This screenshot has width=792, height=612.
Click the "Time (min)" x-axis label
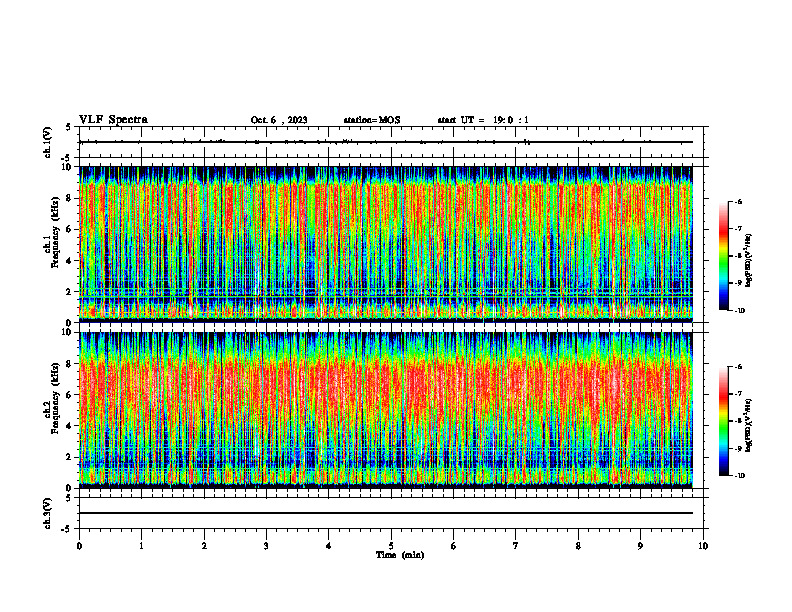[x=400, y=555]
